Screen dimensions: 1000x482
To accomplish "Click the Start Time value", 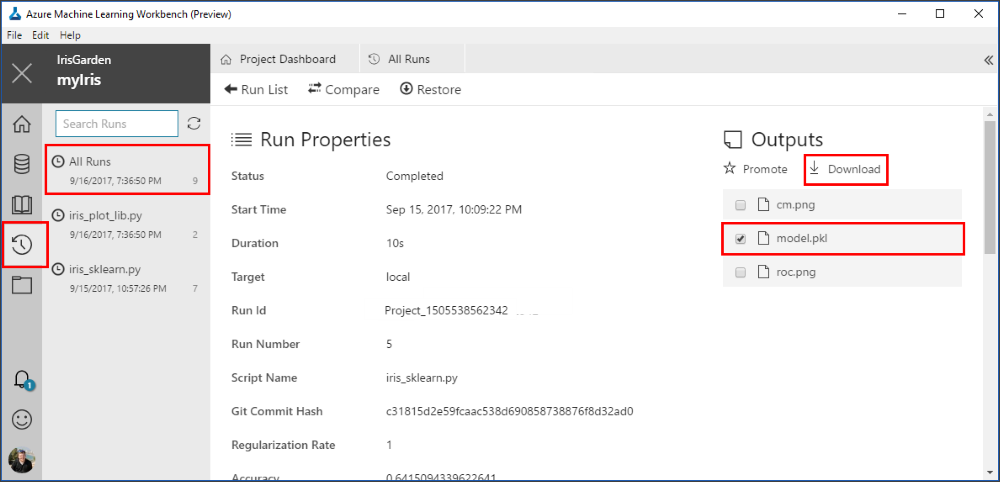I will pos(454,210).
